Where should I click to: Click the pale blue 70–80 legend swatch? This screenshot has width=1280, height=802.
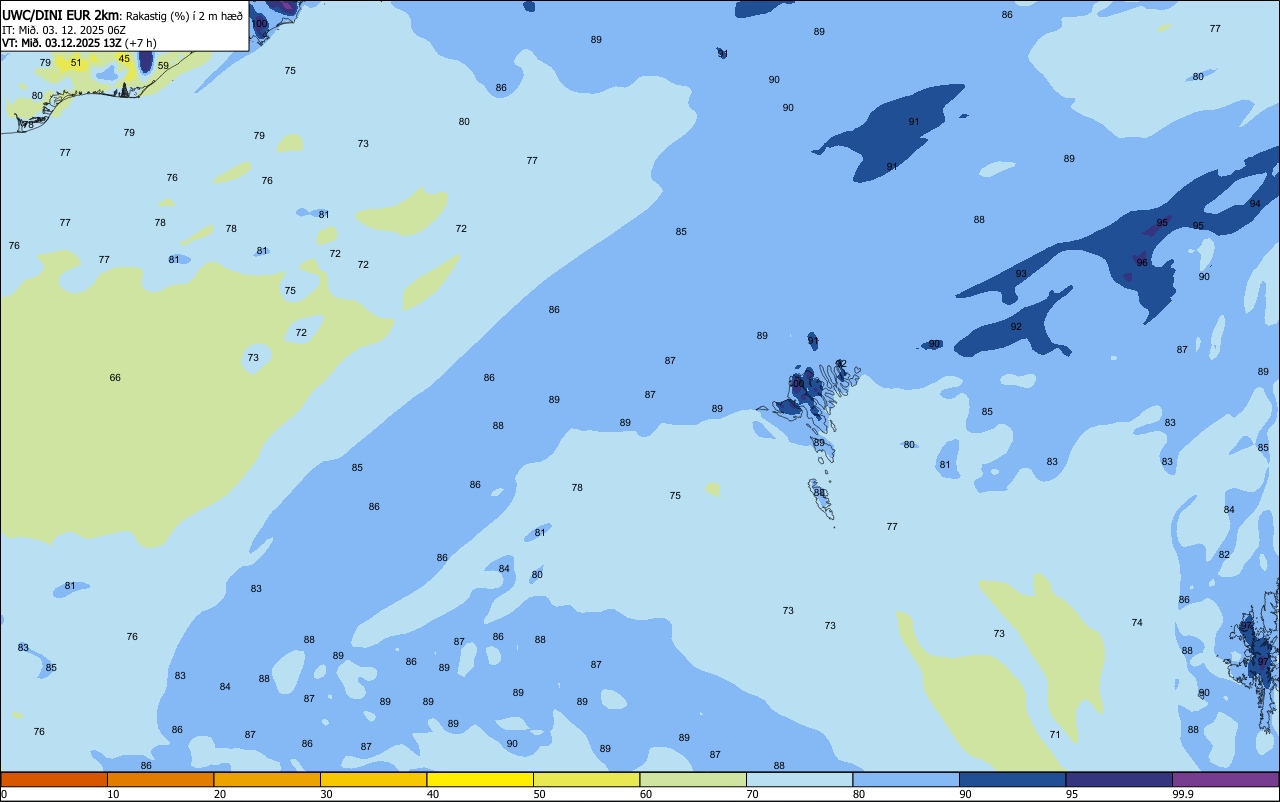click(x=799, y=779)
